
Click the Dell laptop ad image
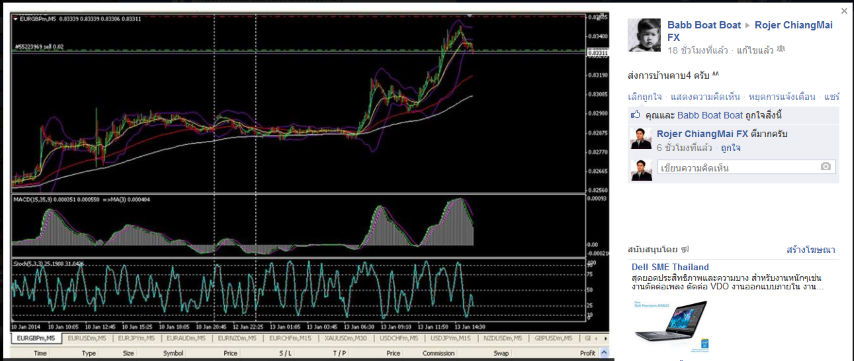click(671, 326)
